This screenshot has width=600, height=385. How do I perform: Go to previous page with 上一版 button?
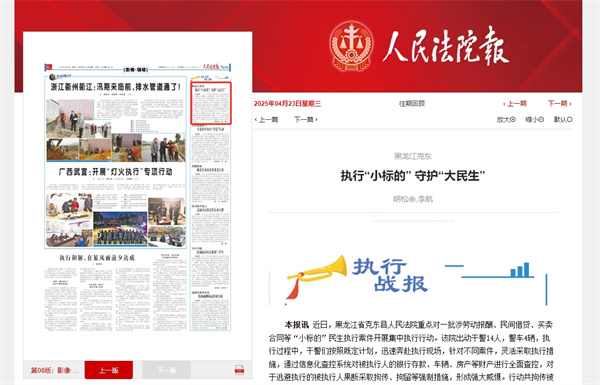109,370
